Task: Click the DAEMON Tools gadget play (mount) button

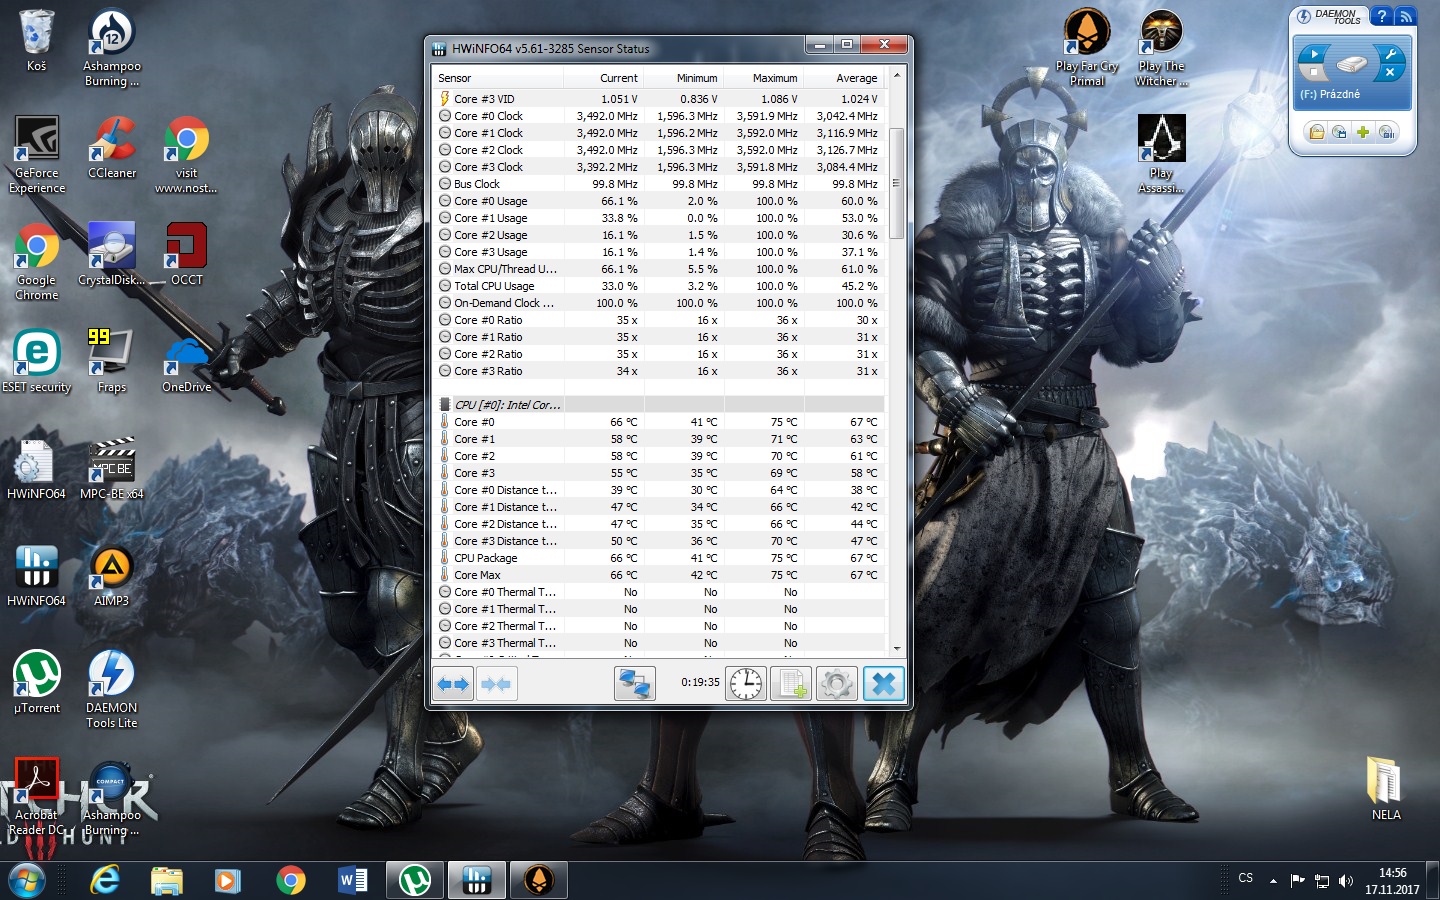Action: point(1314,53)
